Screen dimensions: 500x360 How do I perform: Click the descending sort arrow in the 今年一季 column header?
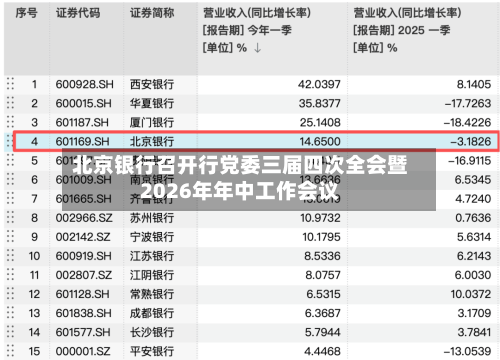[257, 48]
